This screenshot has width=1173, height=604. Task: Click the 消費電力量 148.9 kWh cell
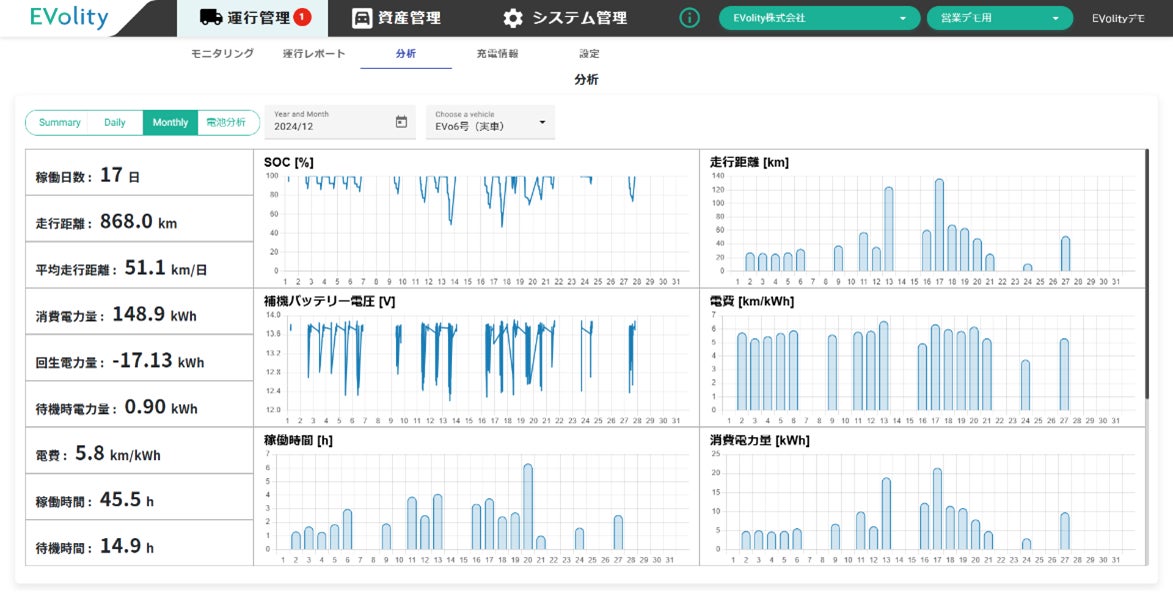pyautogui.click(x=140, y=312)
